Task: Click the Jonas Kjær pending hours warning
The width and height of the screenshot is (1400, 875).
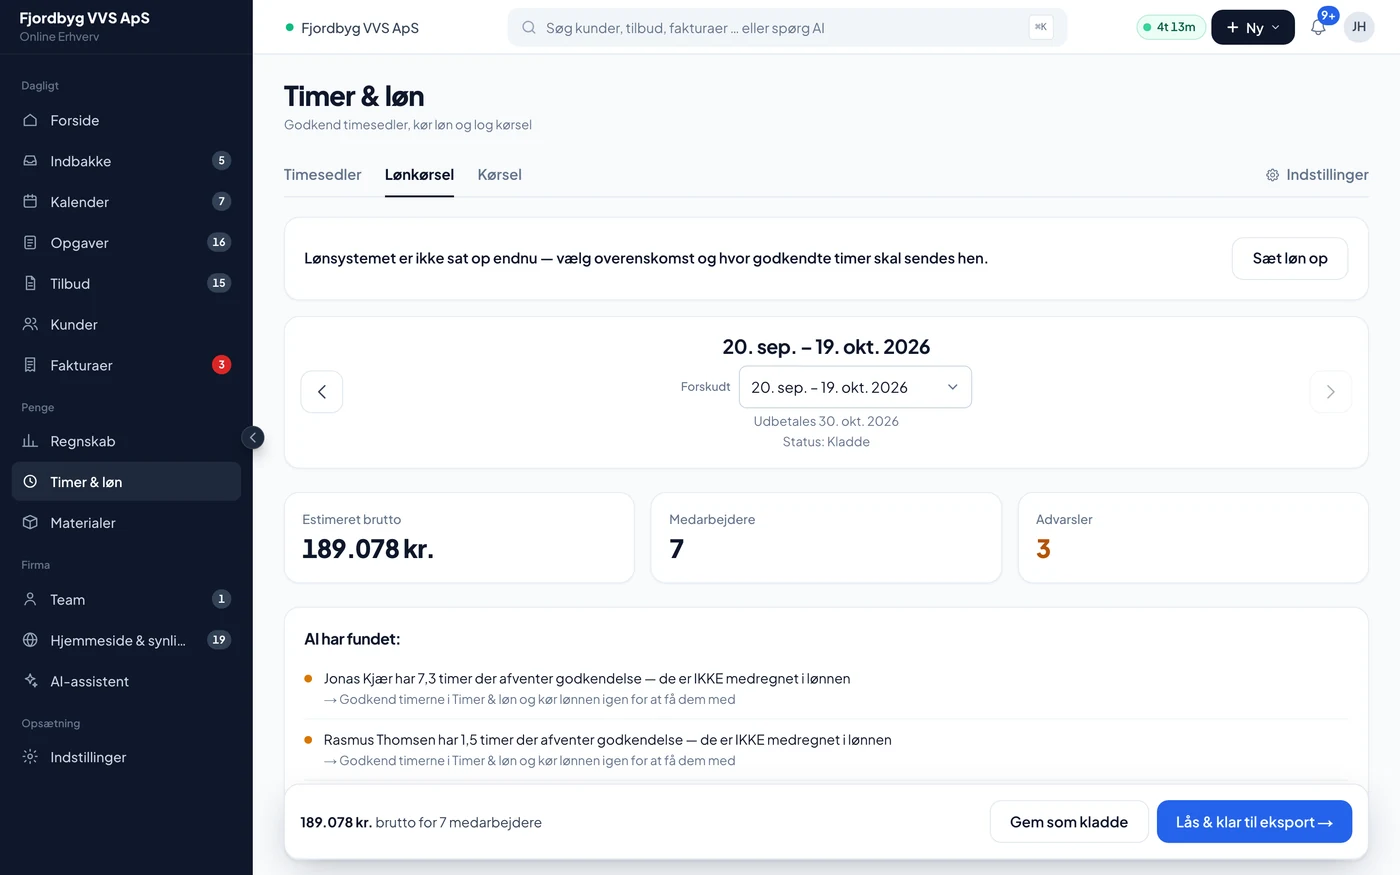Action: pos(587,679)
